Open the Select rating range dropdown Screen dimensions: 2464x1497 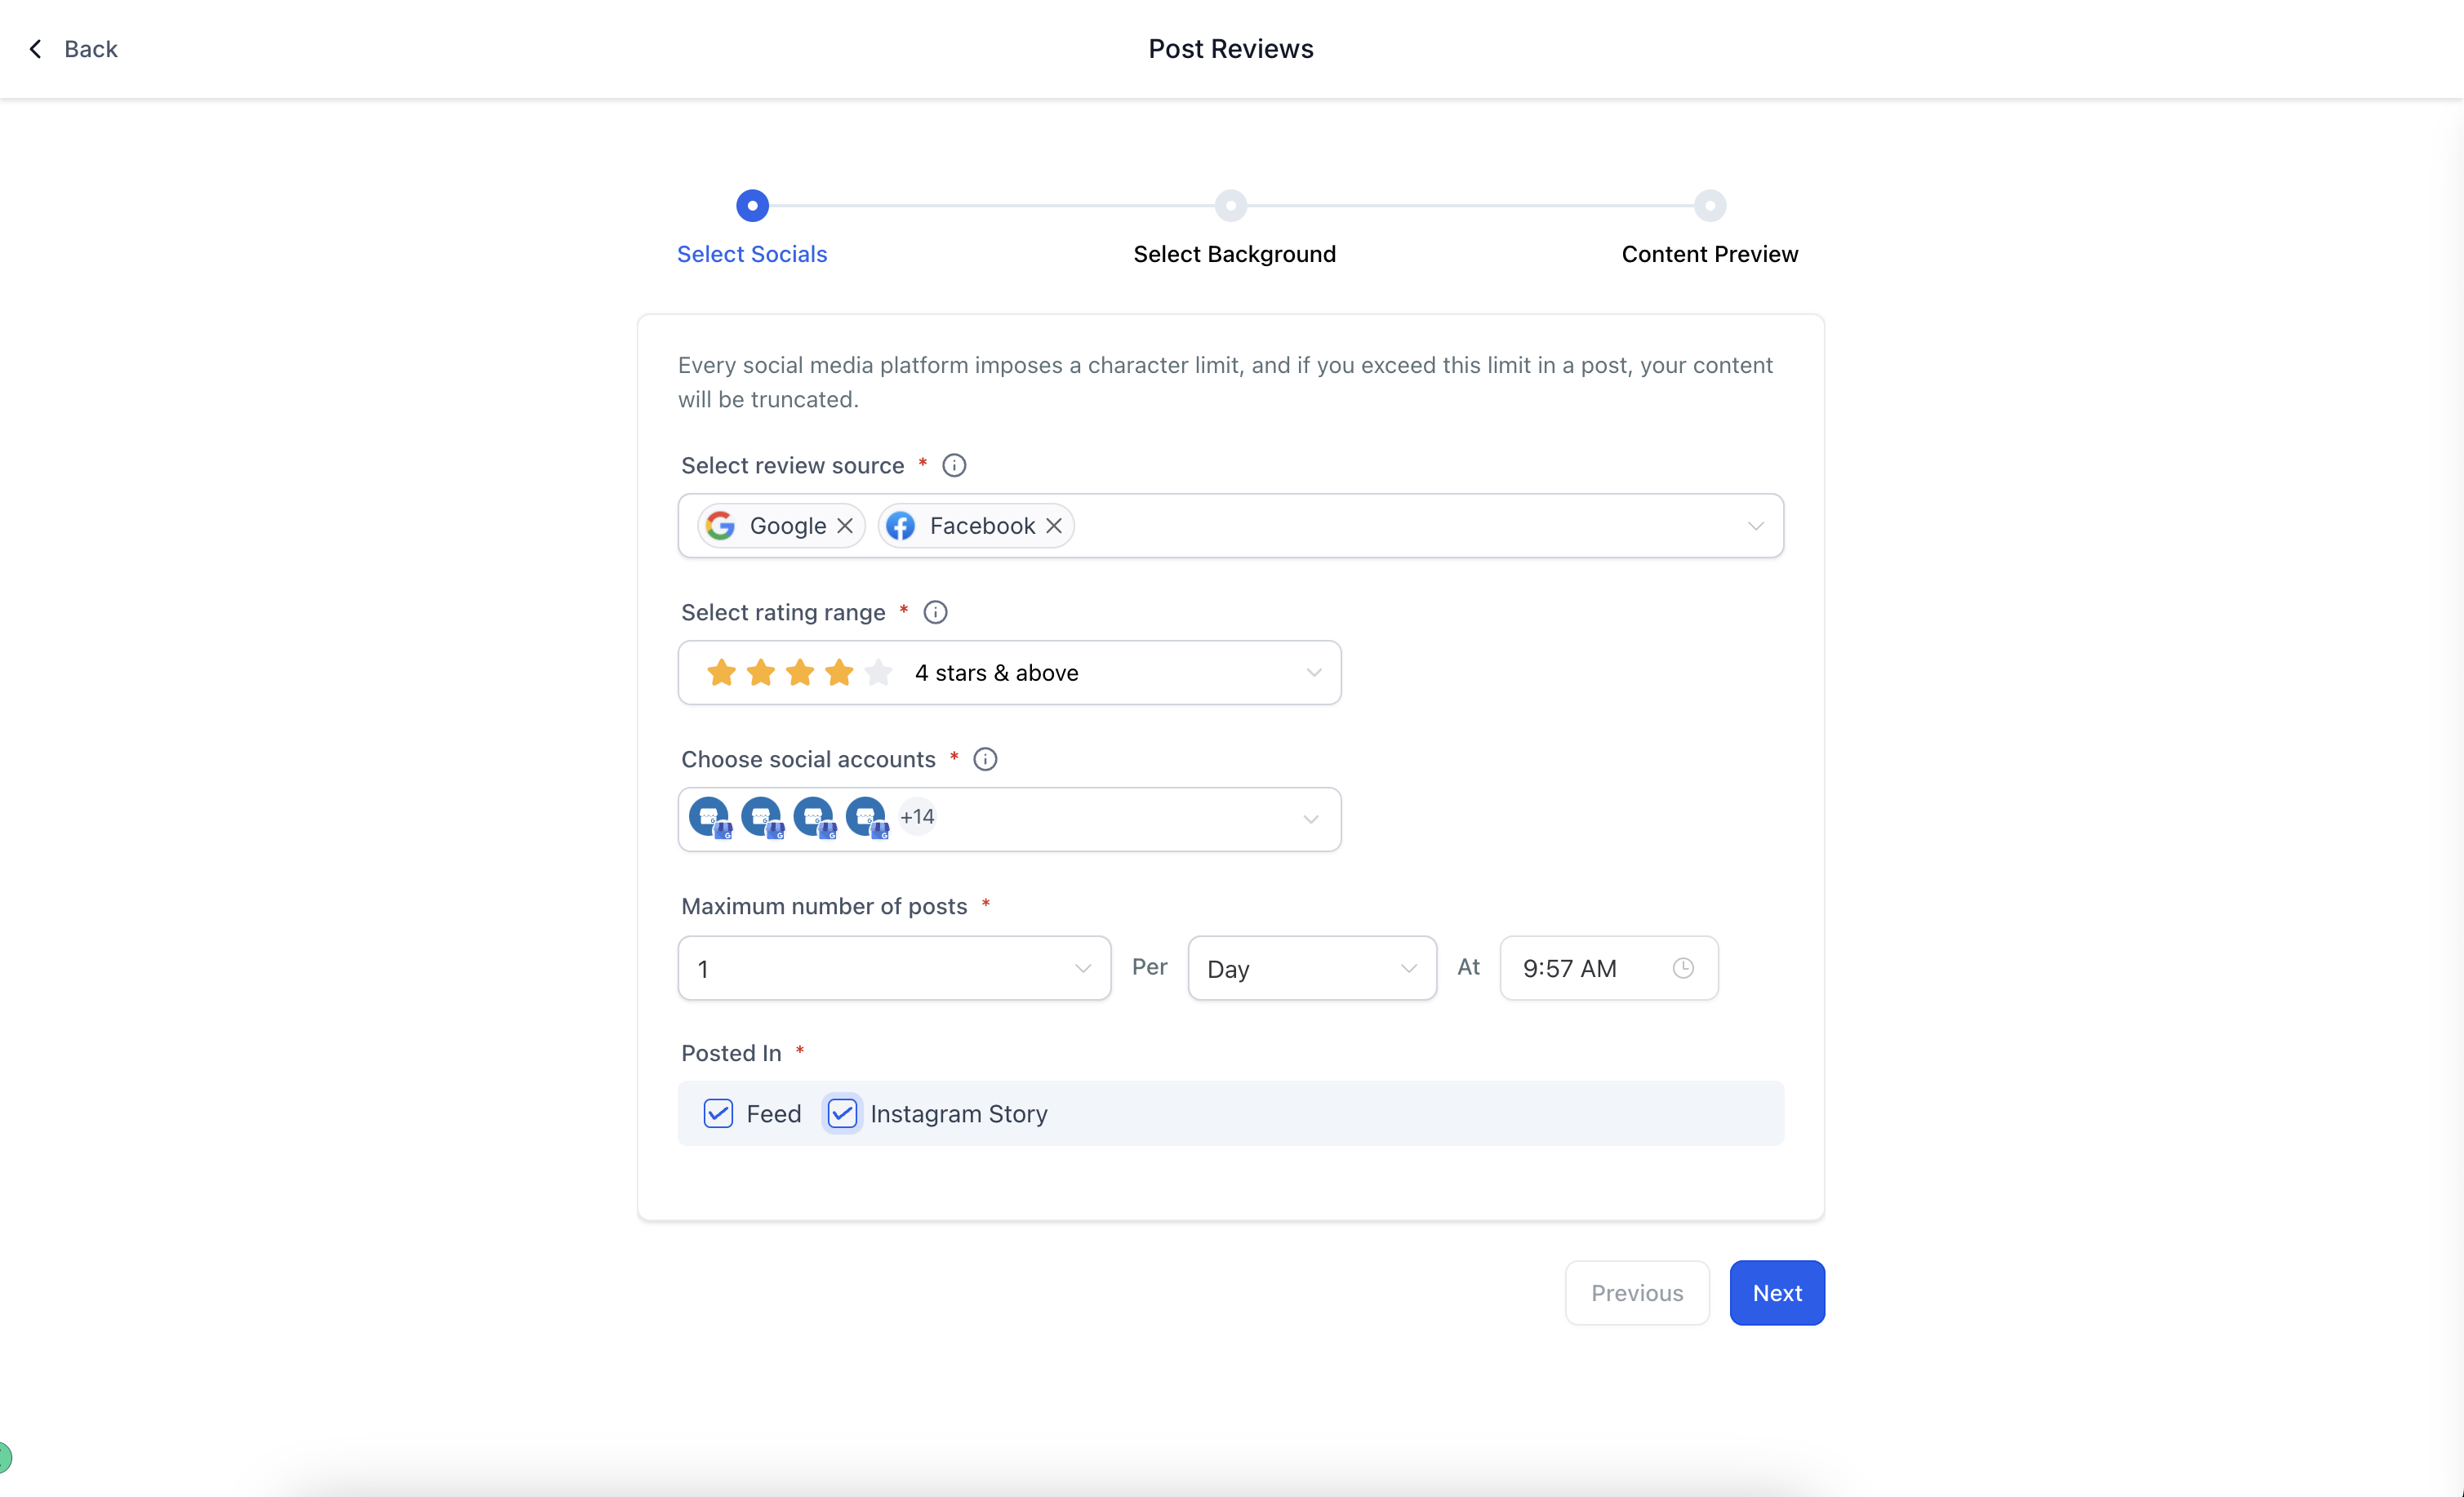(x=1010, y=672)
